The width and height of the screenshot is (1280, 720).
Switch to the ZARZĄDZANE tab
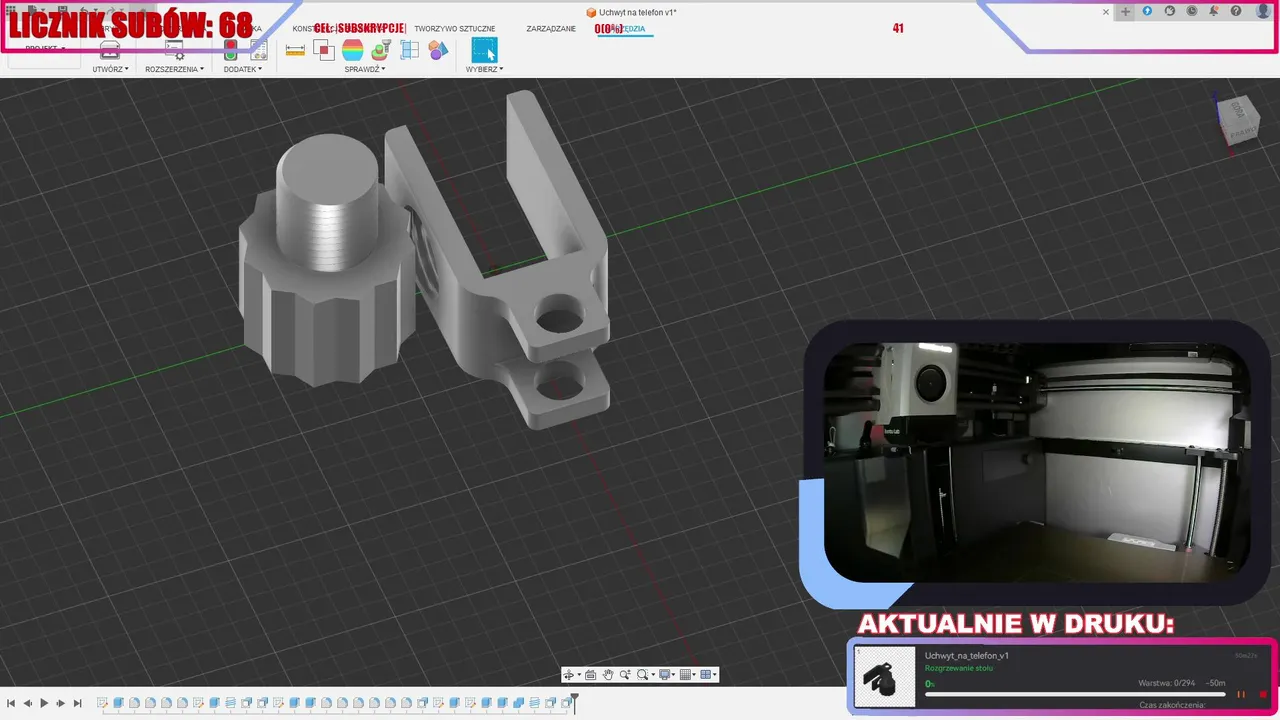click(x=551, y=29)
